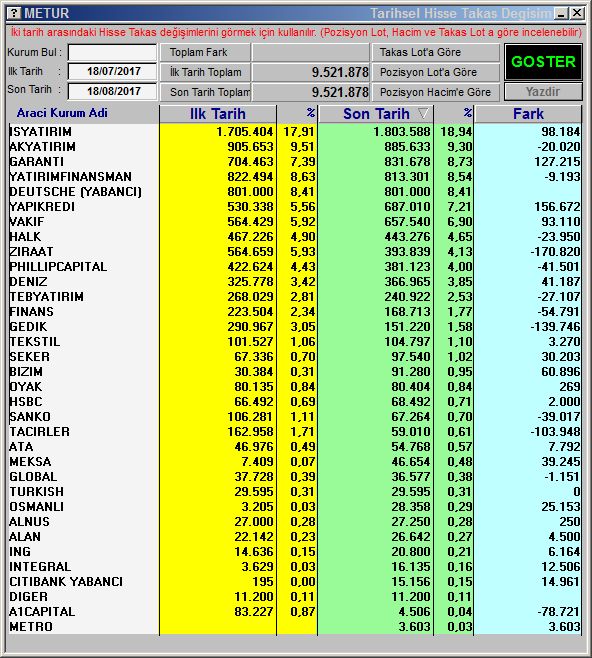Click the Son Tarih Toplam button
This screenshot has height=658, width=592.
tap(205, 92)
